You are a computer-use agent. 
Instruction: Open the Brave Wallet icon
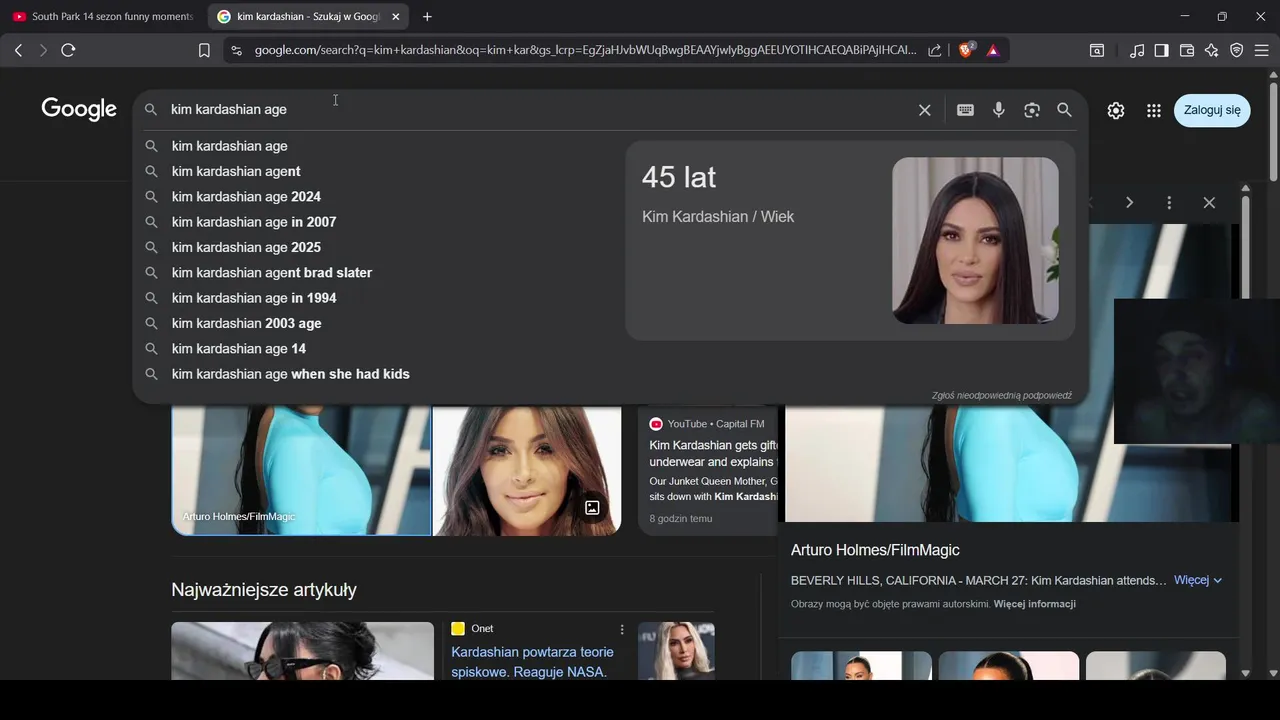tap(1187, 50)
